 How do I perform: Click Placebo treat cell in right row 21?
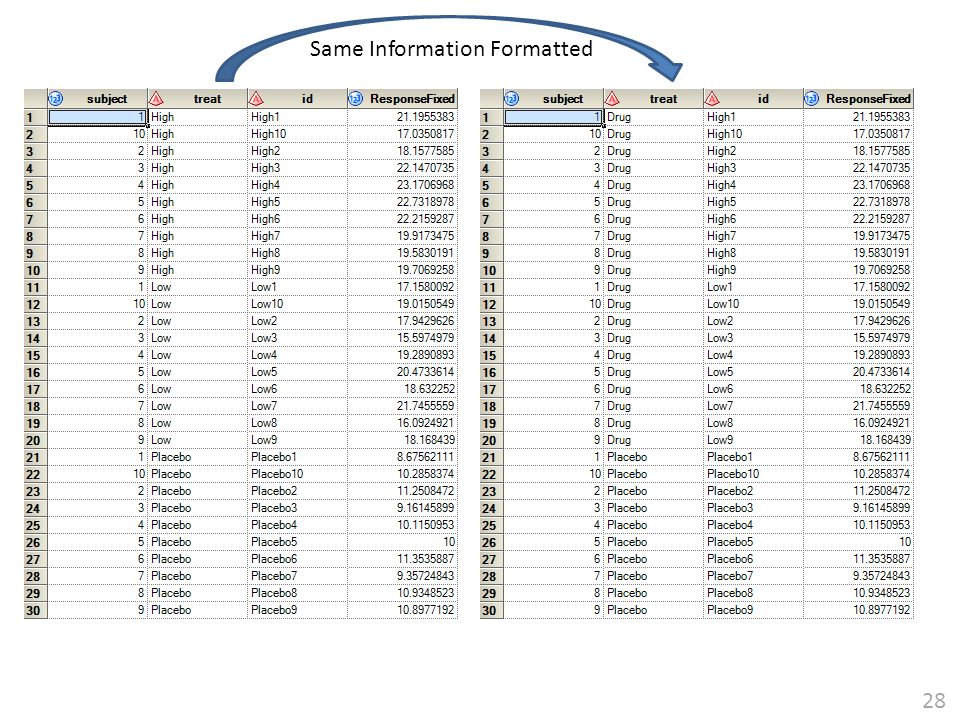click(x=653, y=457)
